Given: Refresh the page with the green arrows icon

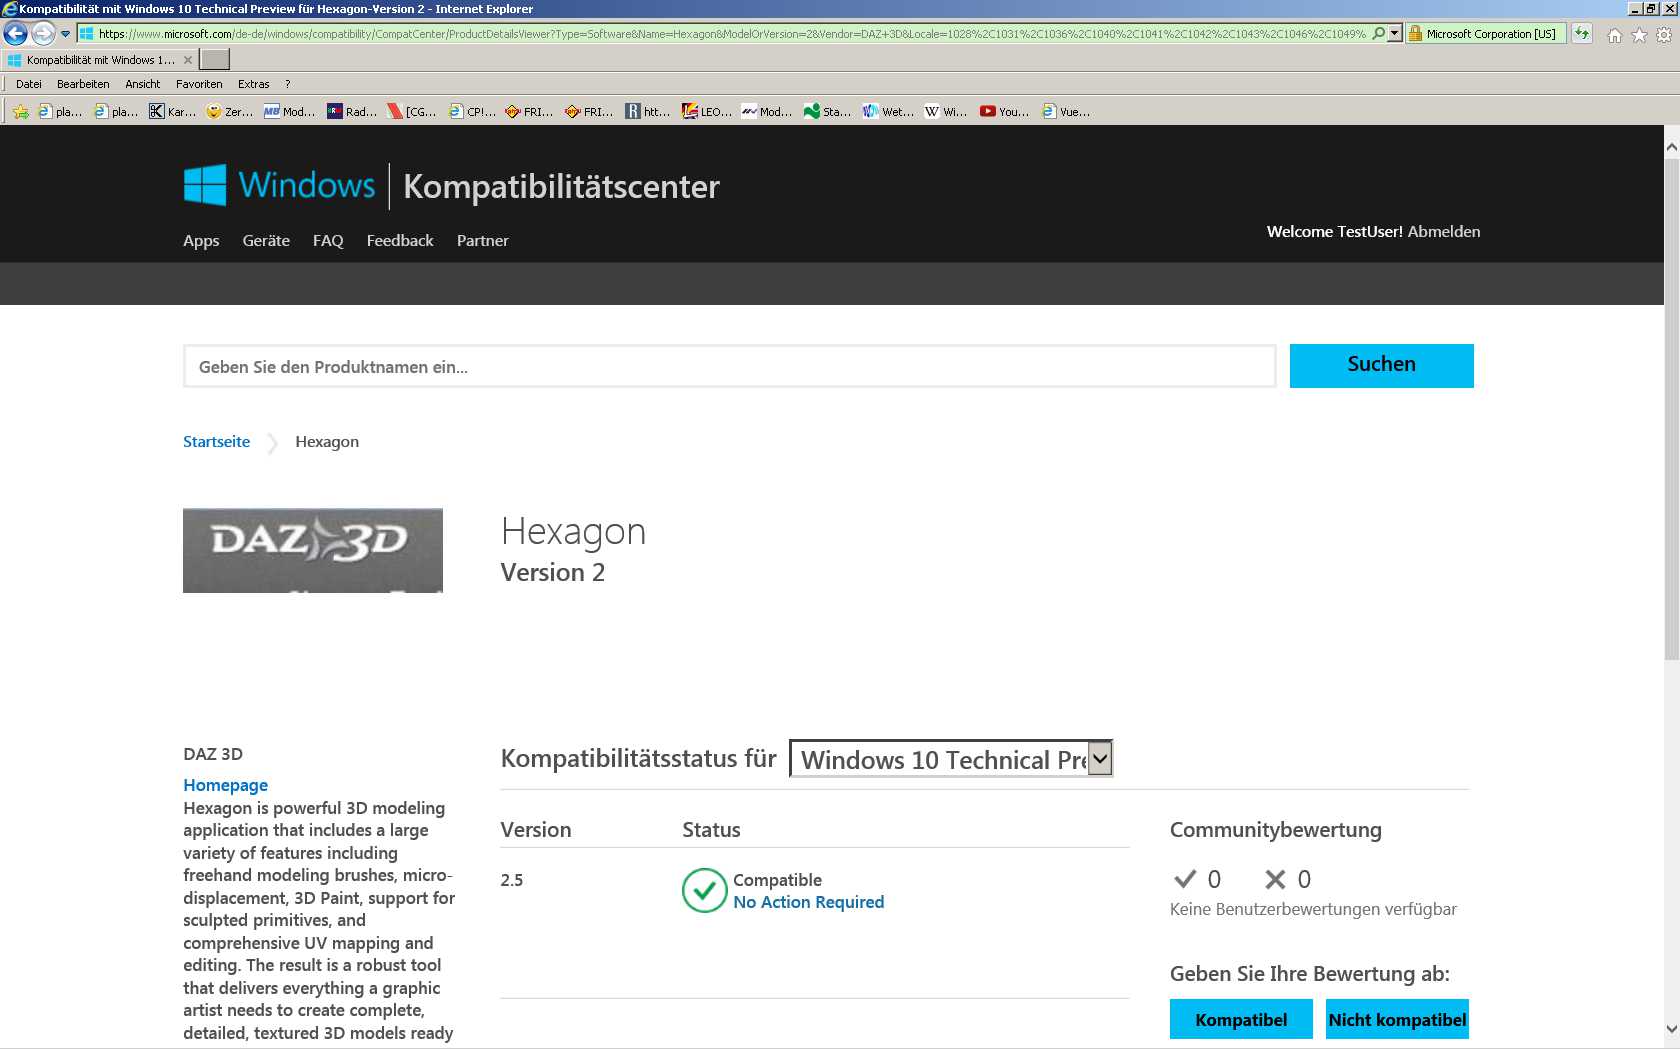Looking at the screenshot, I should pyautogui.click(x=1582, y=34).
